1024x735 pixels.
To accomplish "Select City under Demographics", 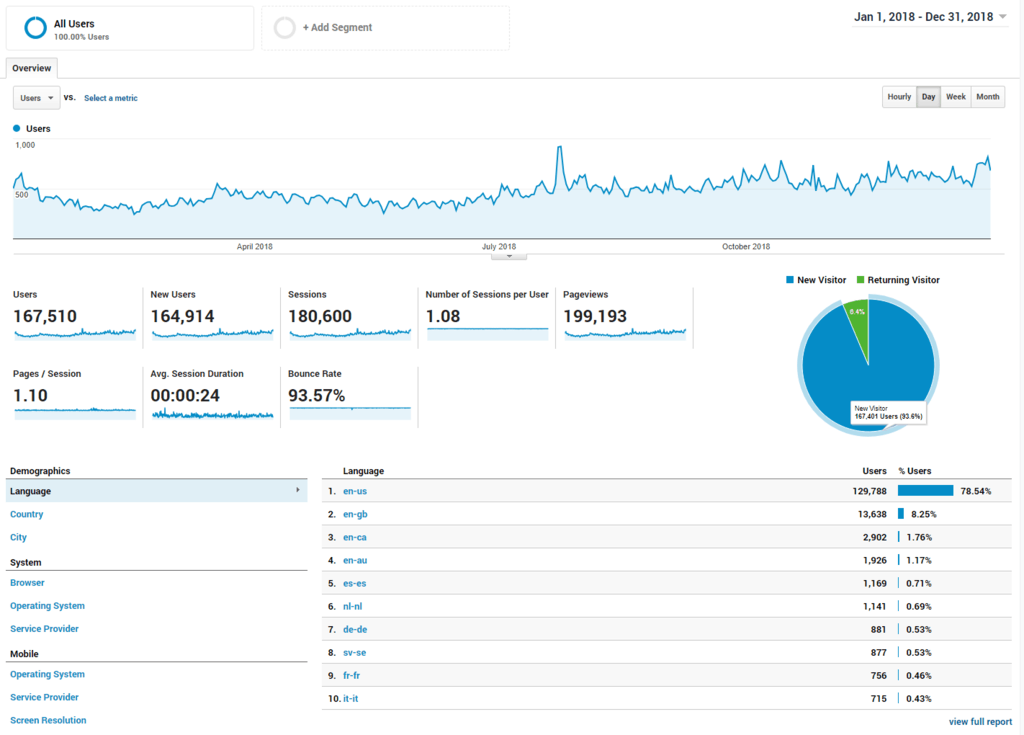I will click(x=18, y=537).
